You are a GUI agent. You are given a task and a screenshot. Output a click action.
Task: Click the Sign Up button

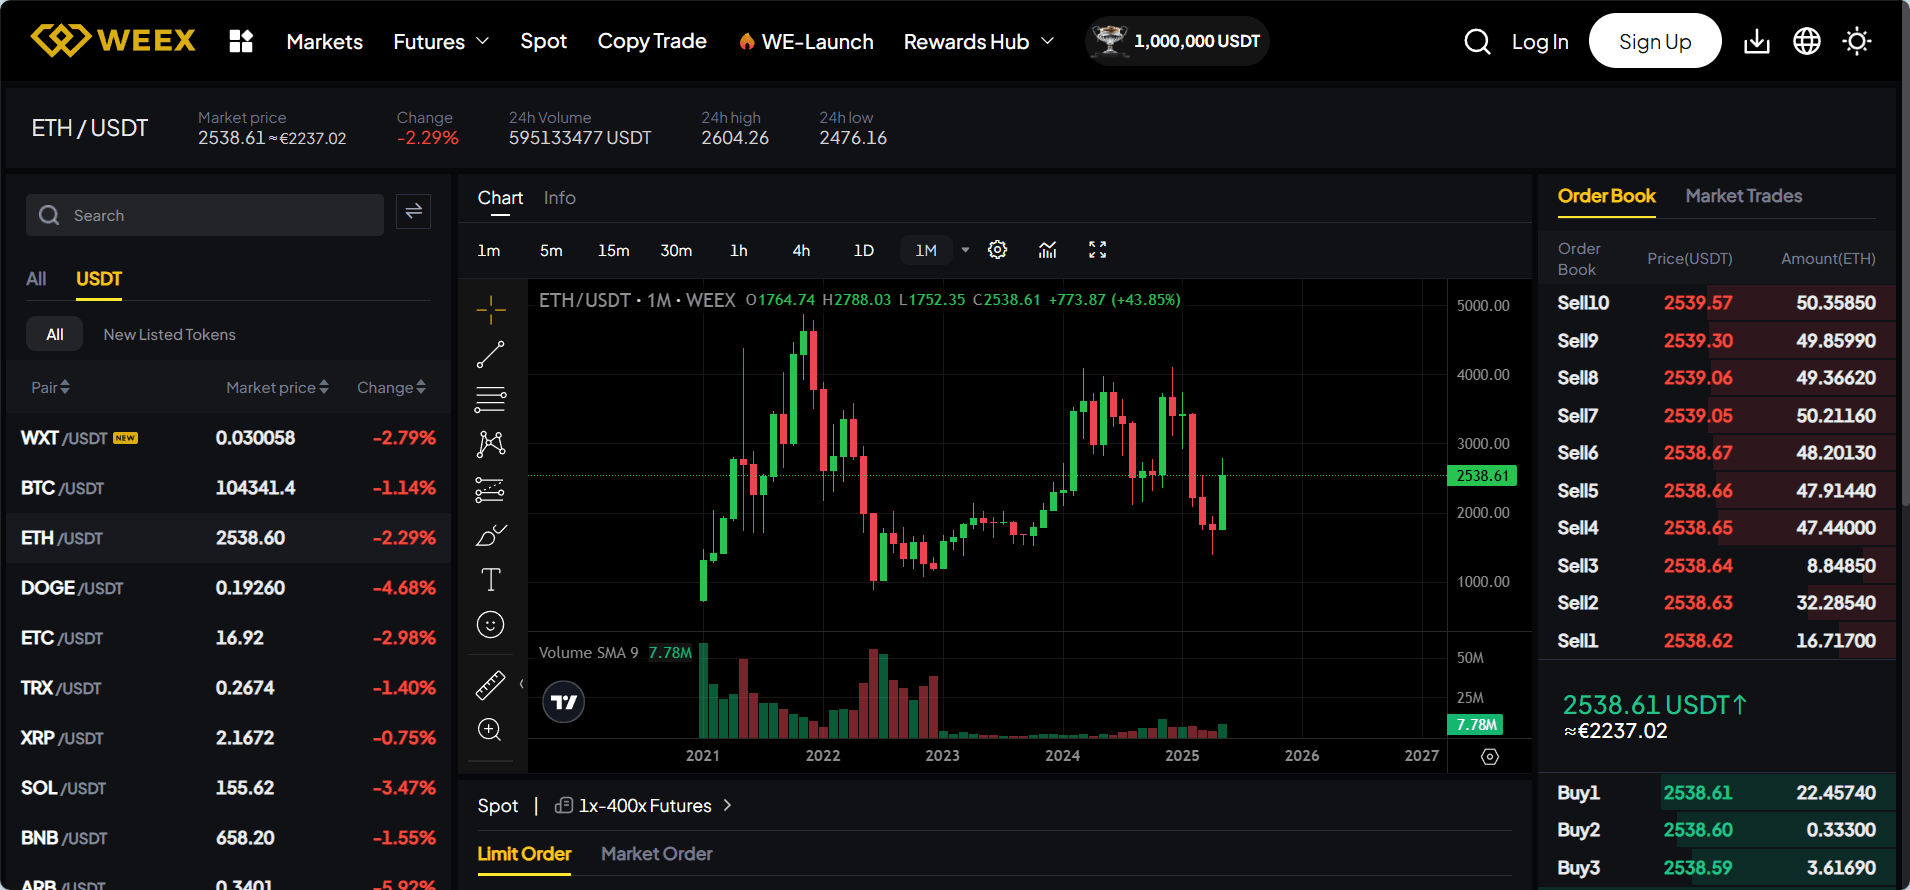[1655, 41]
